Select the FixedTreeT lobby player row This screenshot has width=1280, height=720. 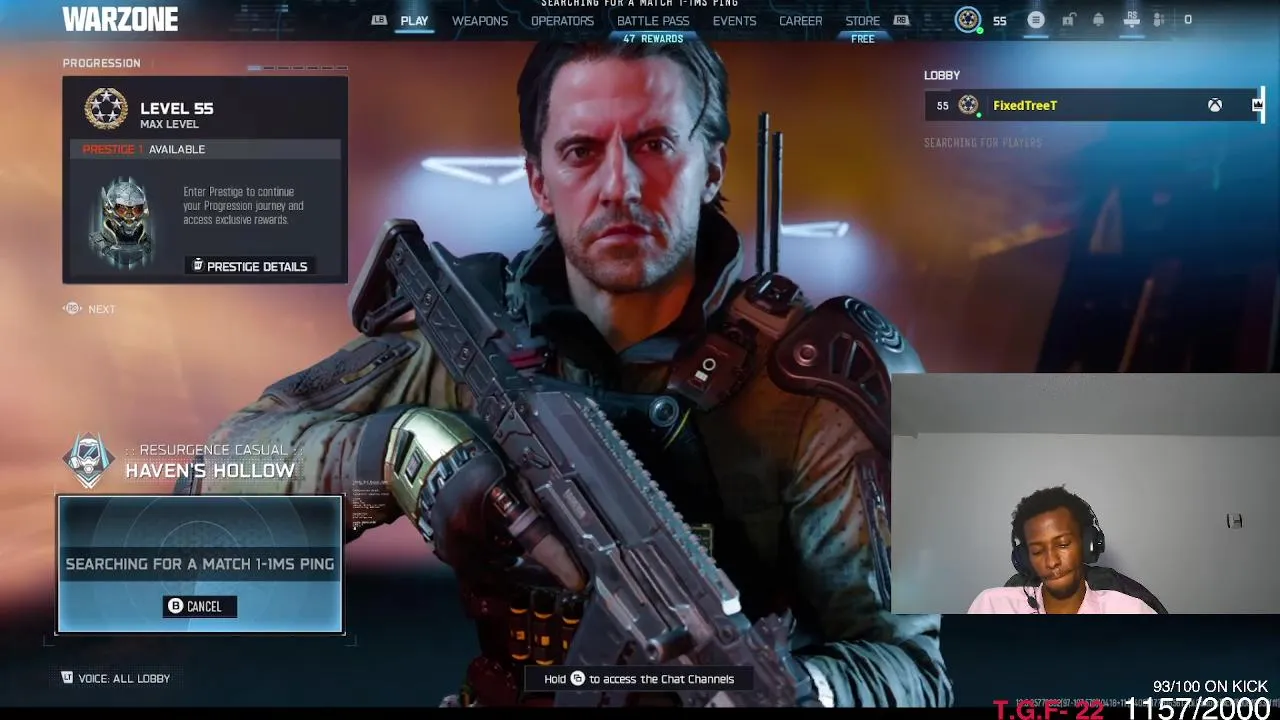tap(1094, 105)
